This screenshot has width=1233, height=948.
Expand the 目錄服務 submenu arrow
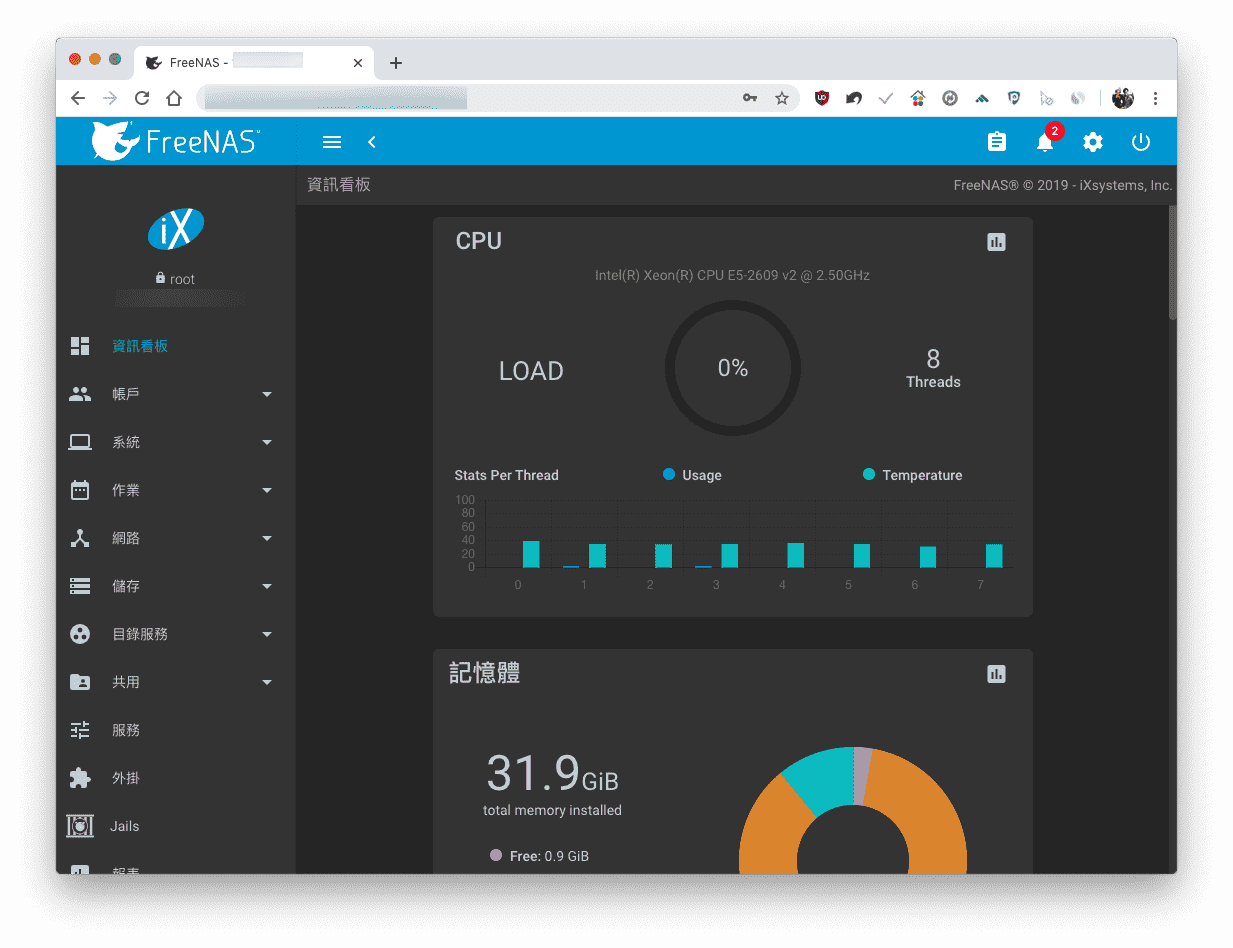[267, 634]
